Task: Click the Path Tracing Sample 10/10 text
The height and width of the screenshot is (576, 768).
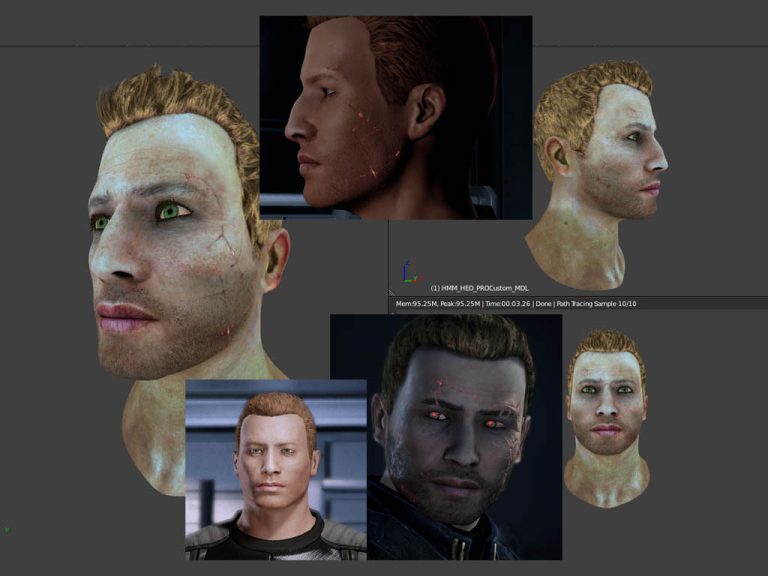Action: pos(596,304)
